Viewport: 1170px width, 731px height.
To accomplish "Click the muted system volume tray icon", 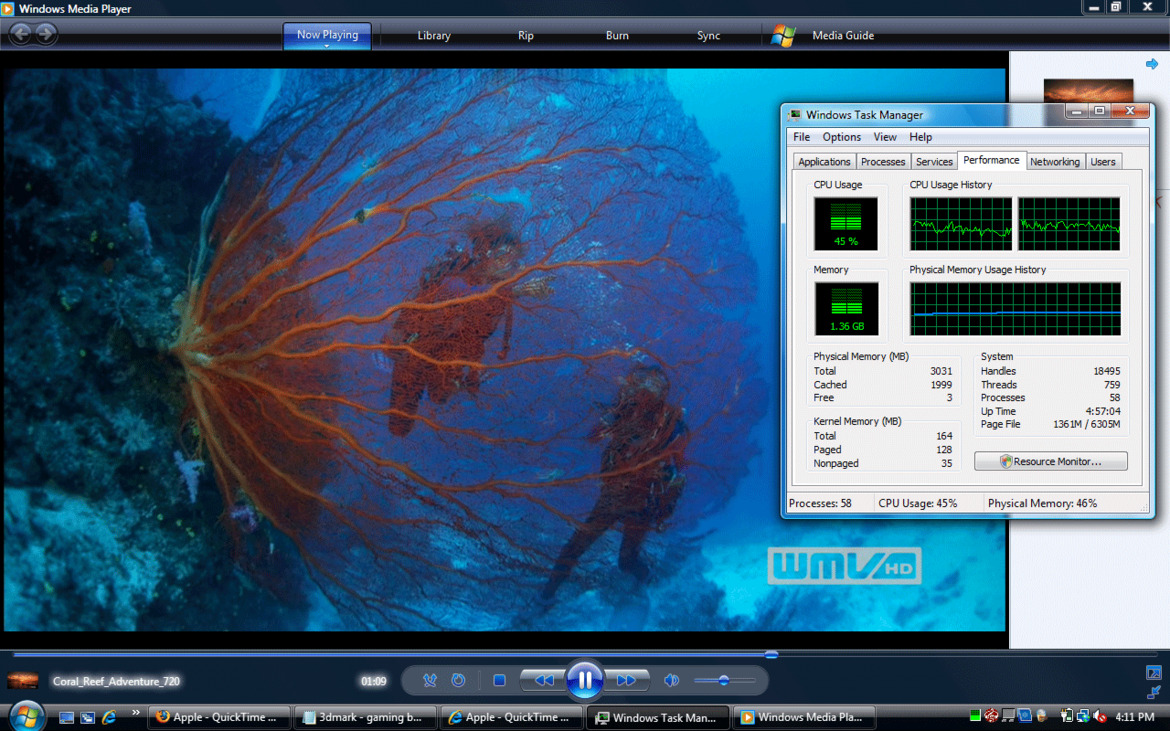I will 1099,718.
